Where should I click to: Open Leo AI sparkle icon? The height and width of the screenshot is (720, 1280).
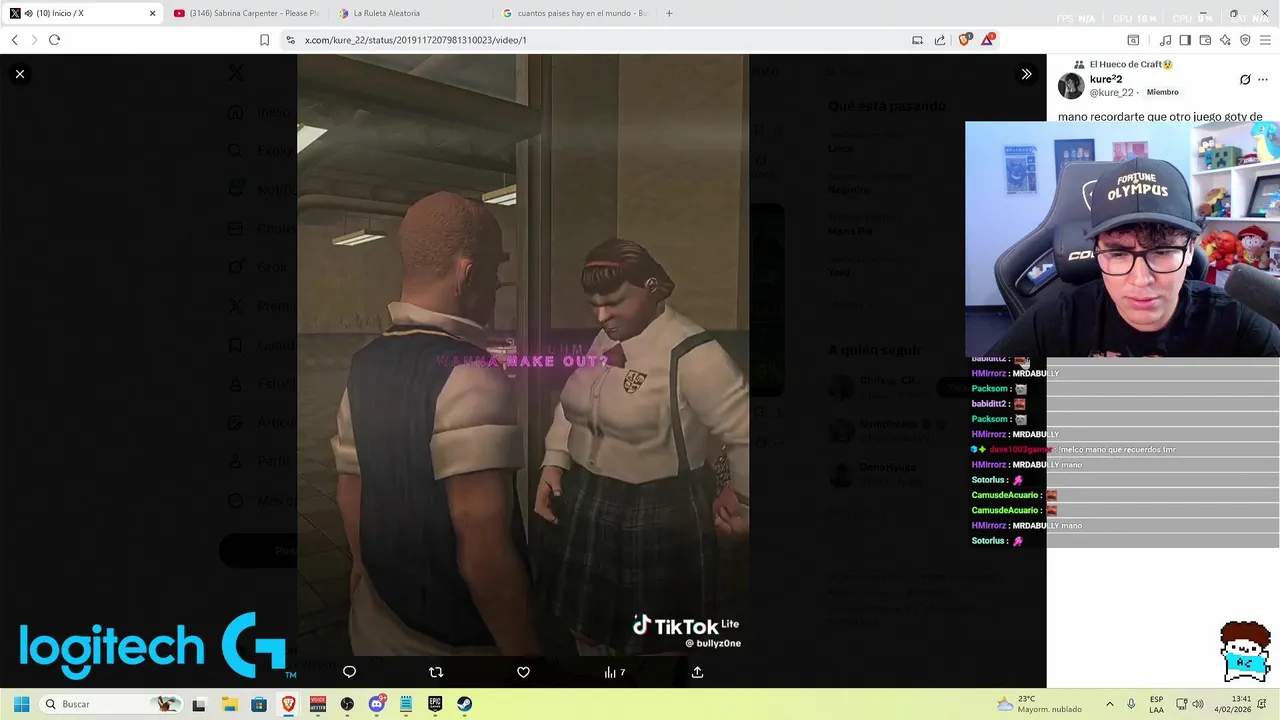(x=1225, y=40)
